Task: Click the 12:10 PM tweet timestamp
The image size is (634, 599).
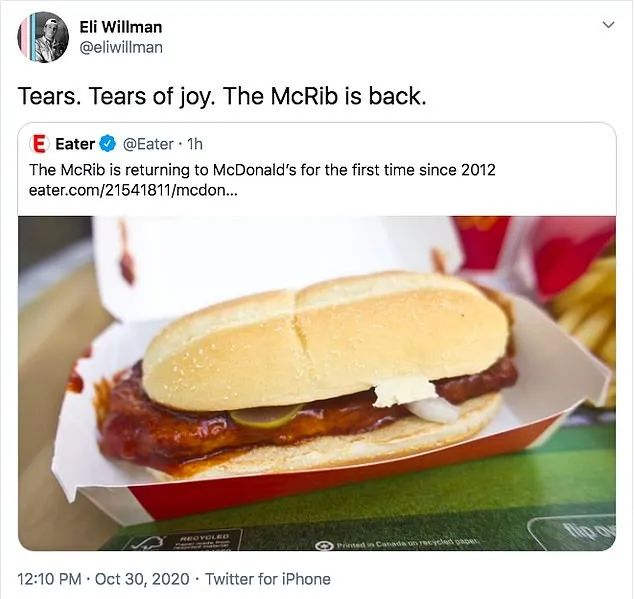Action: pos(49,579)
